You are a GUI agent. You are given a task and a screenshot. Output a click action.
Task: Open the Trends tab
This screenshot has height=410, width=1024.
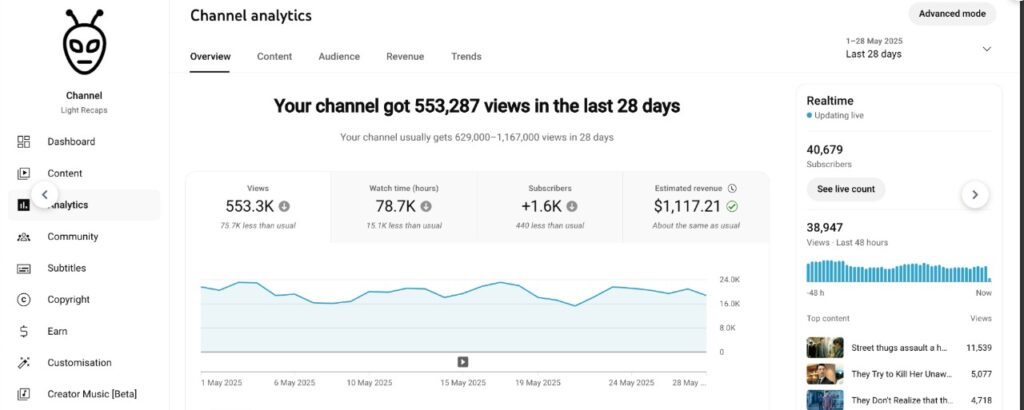coord(466,57)
